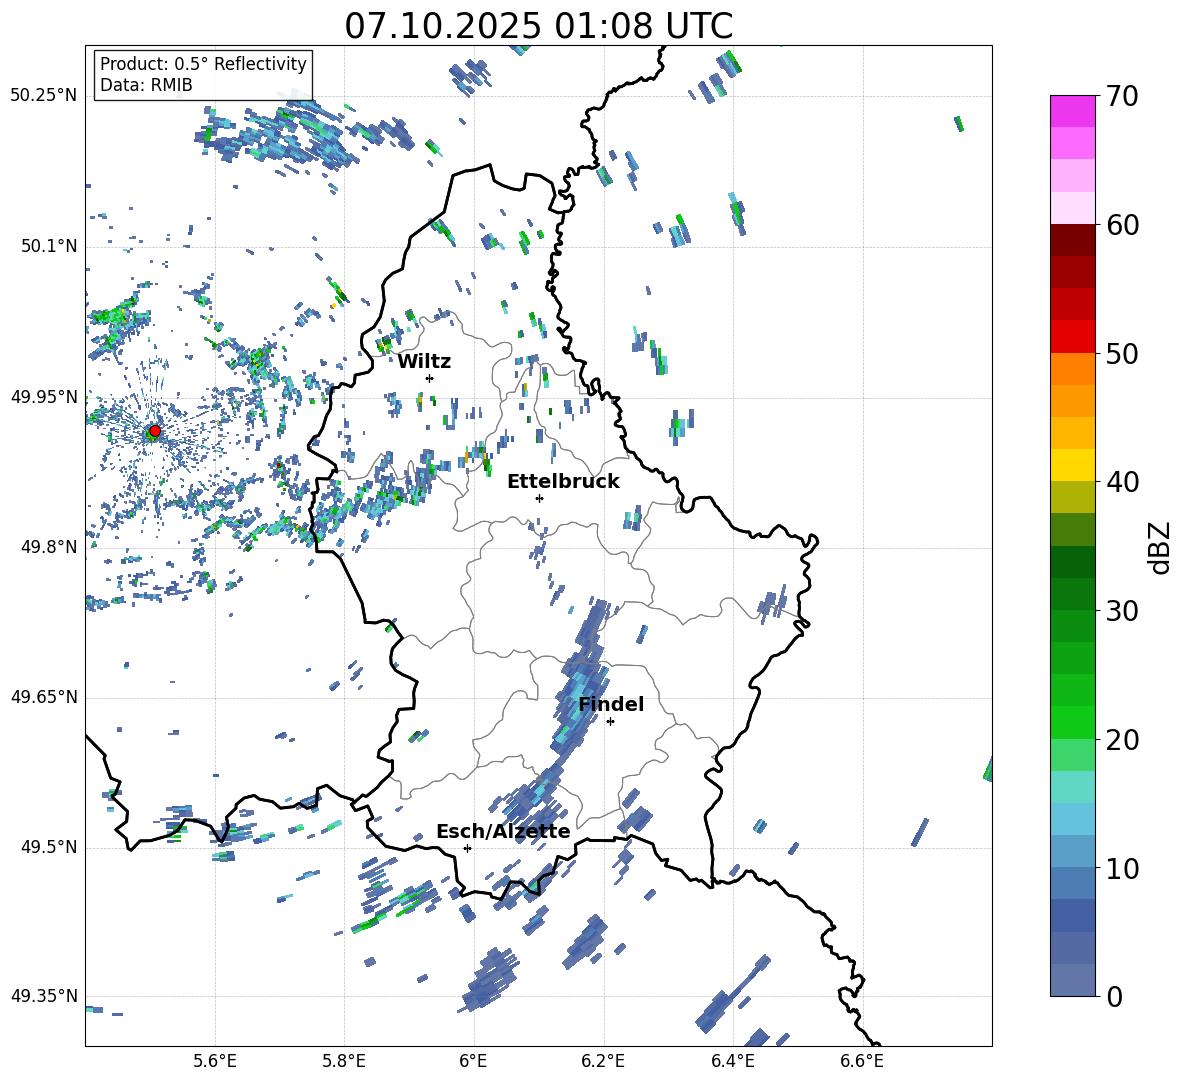1184x1081 pixels.
Task: Select the Esch/Alzette city label
Action: tap(503, 831)
